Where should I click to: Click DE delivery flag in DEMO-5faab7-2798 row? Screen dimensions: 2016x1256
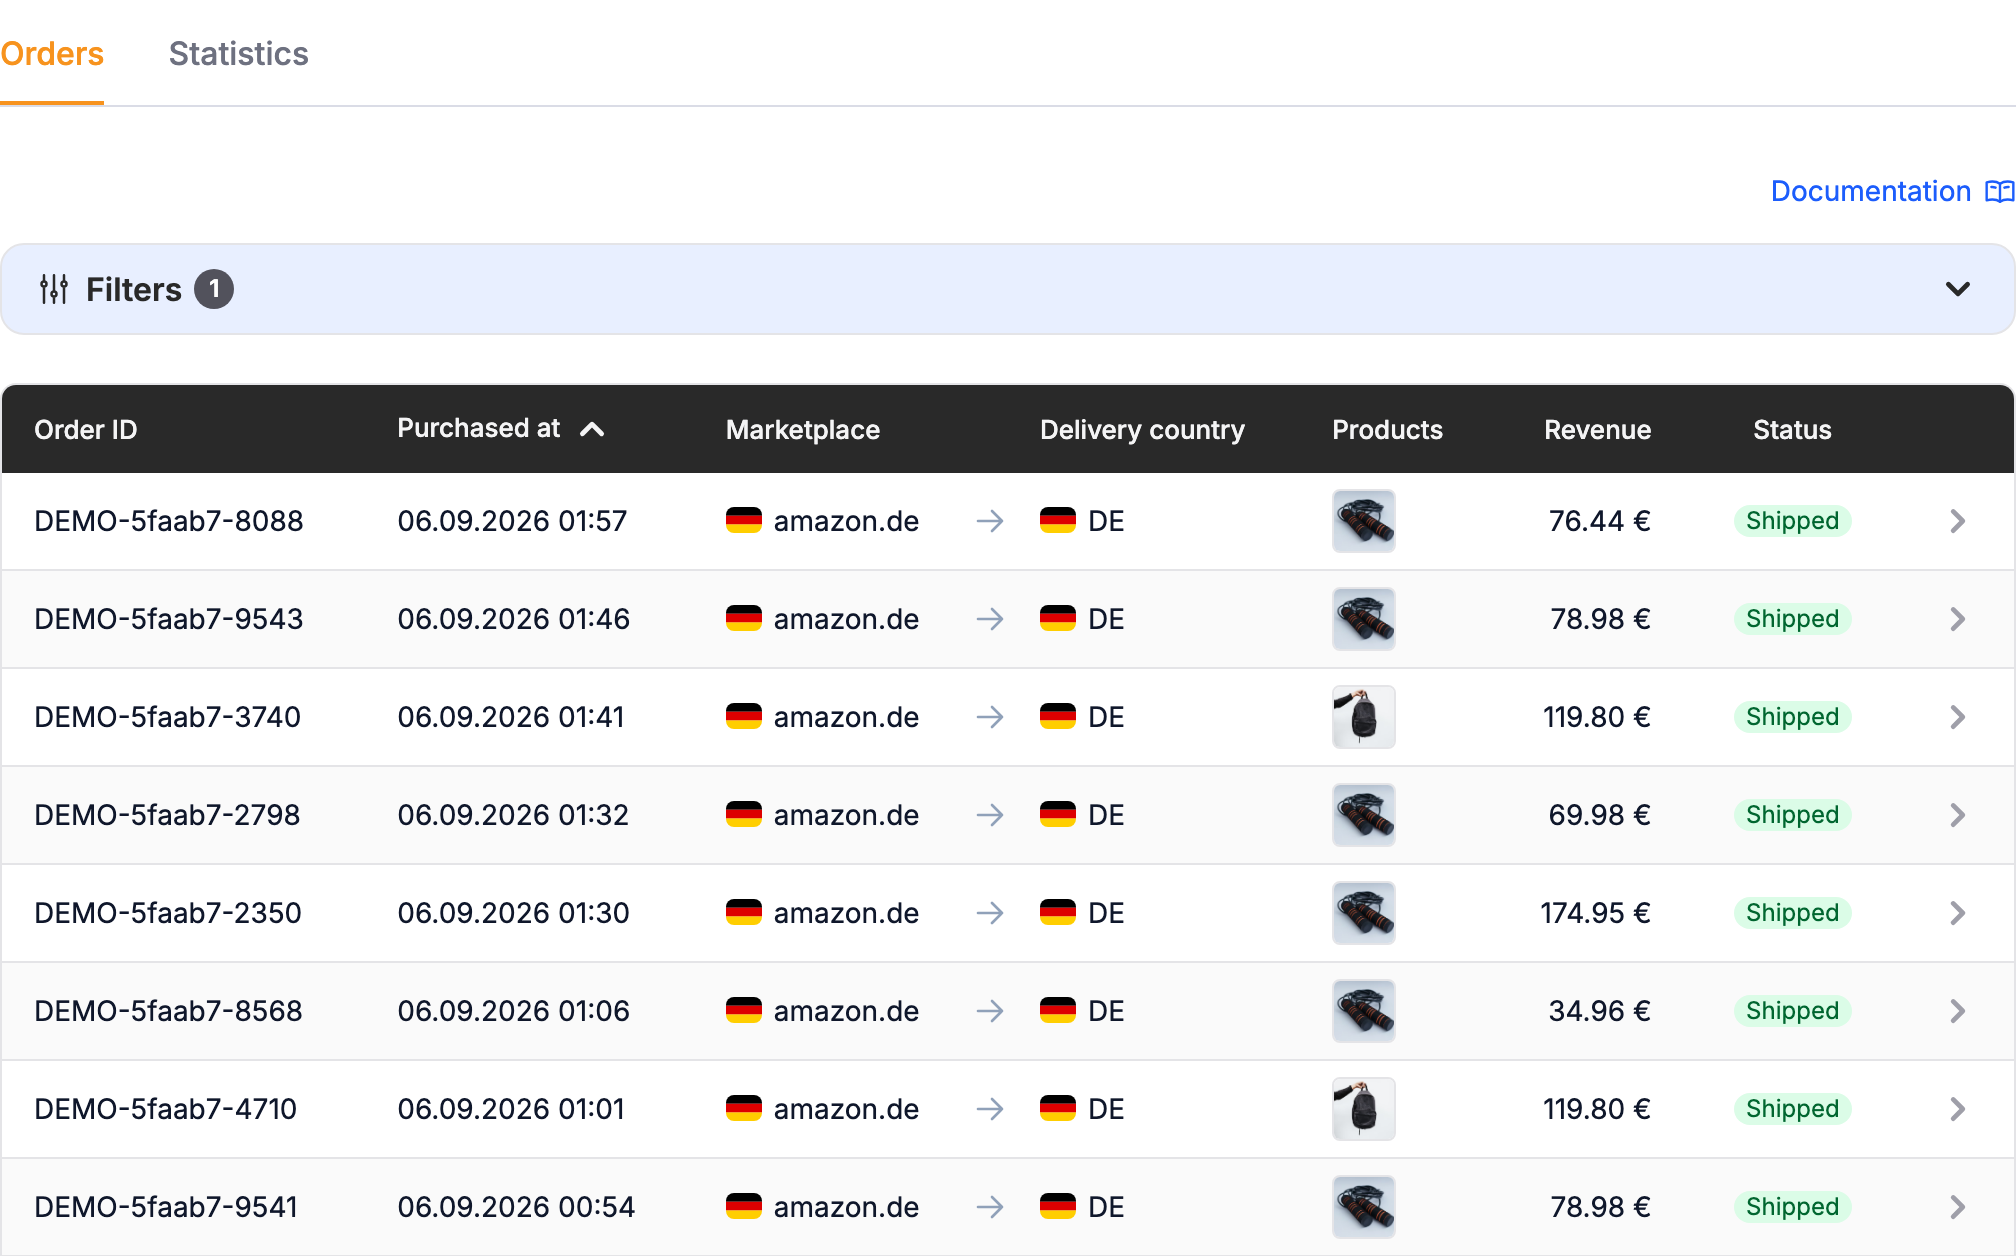tap(1058, 815)
